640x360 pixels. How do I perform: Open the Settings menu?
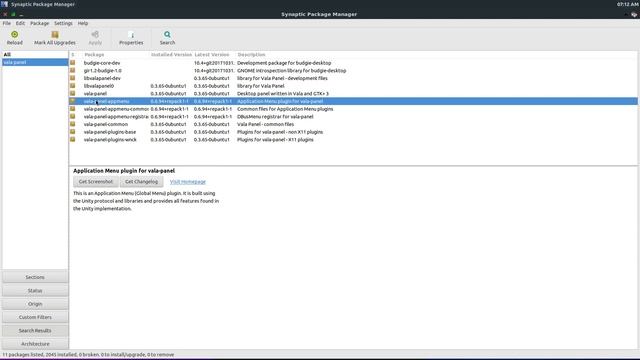tap(63, 23)
